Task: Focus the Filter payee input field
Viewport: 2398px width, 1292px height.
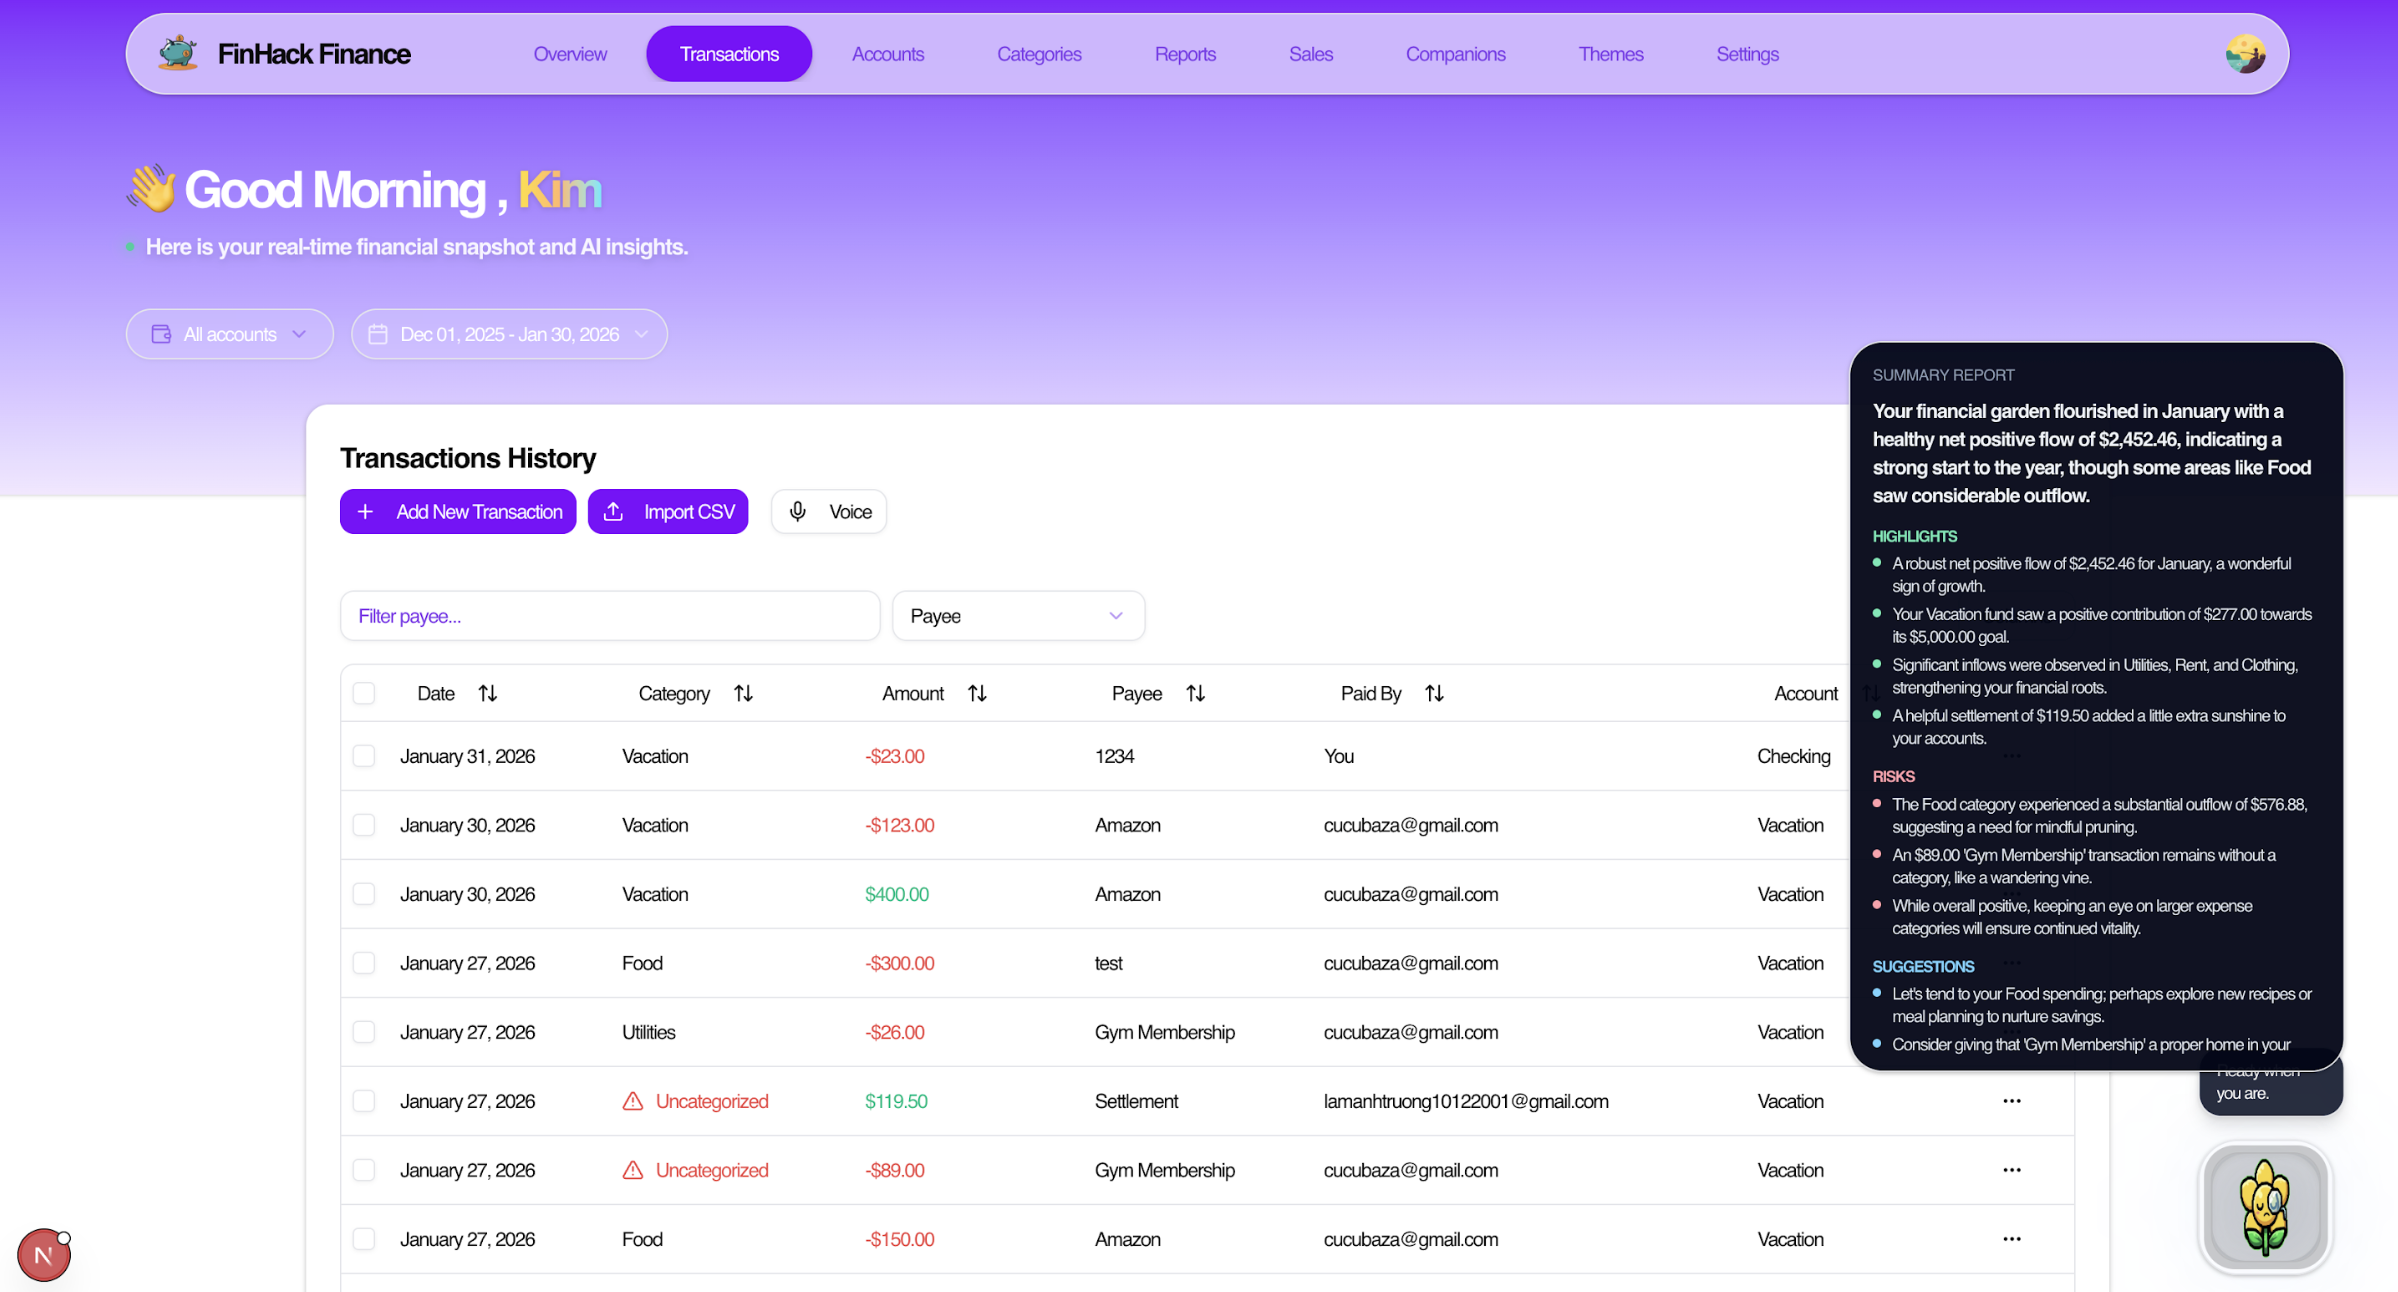Action: coord(609,616)
